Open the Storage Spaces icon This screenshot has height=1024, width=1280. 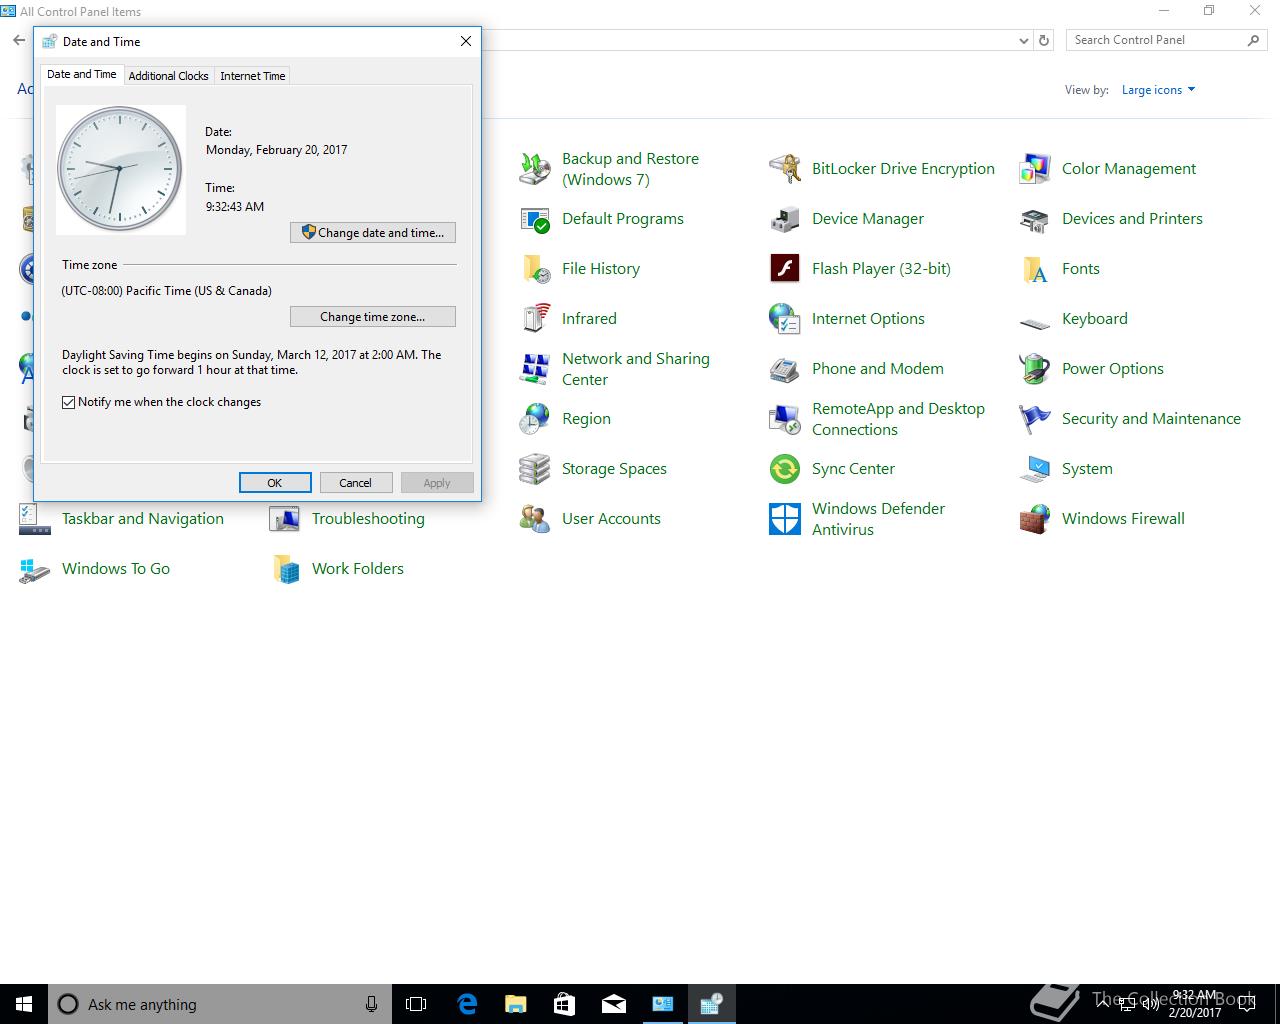point(535,469)
